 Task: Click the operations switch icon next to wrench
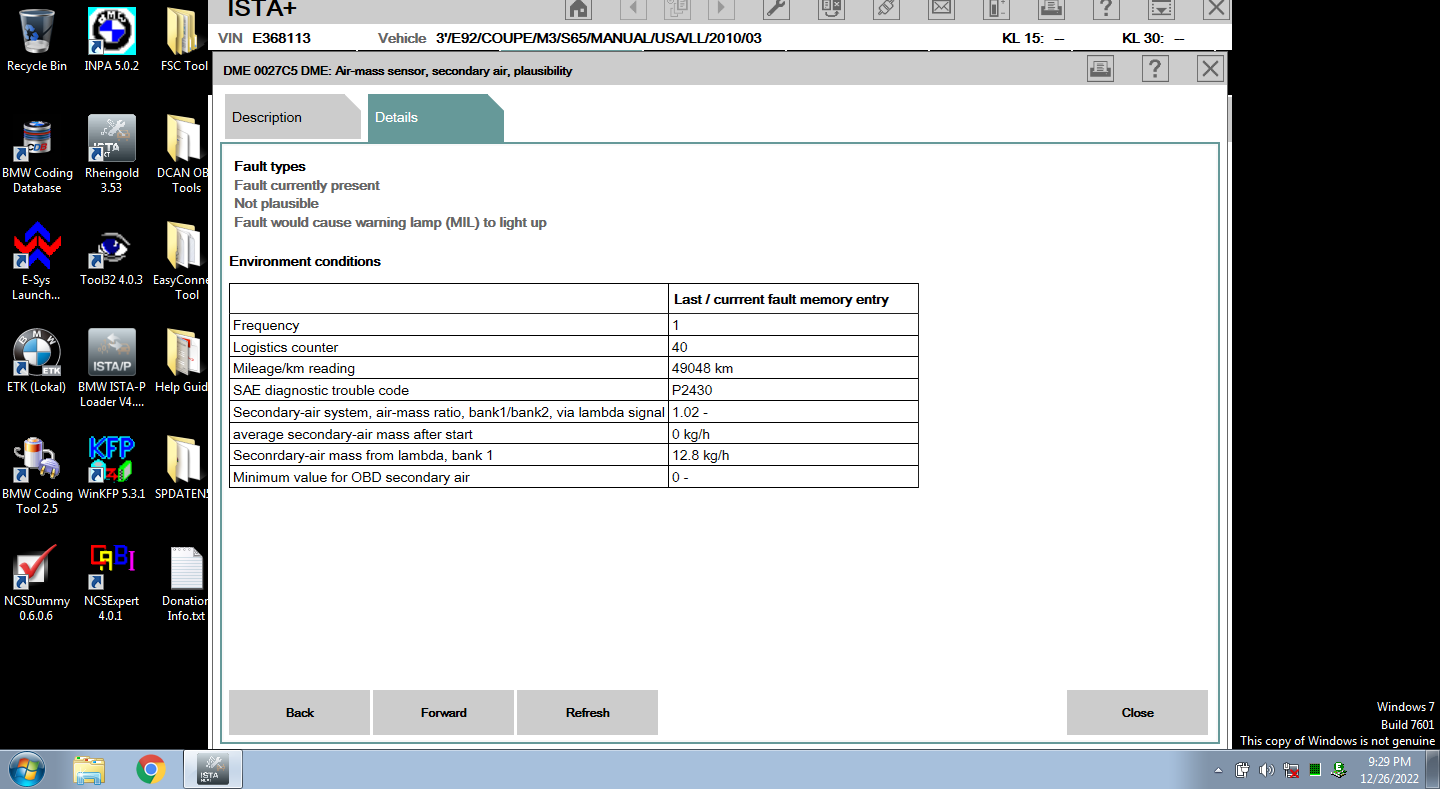[x=831, y=9]
